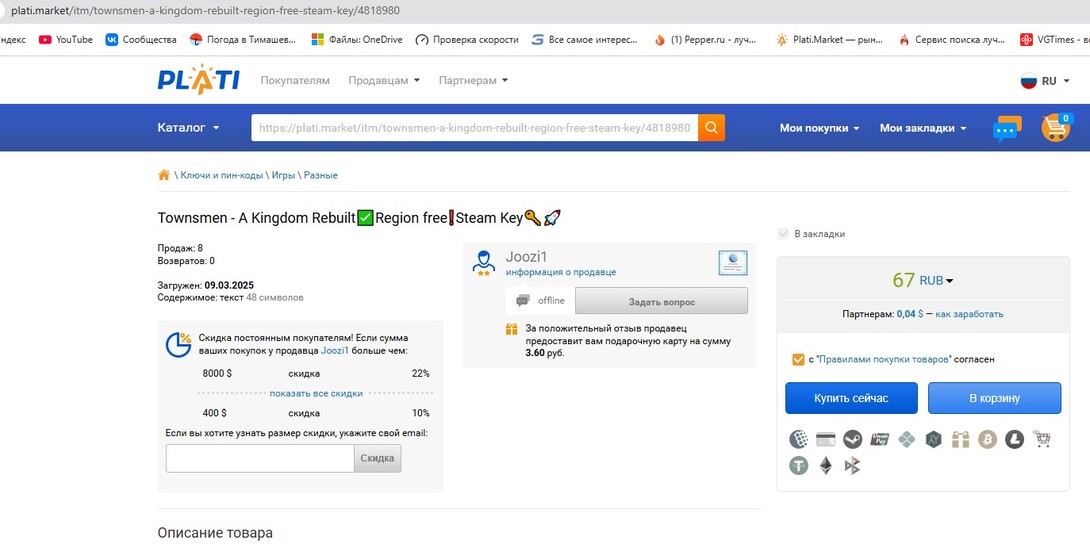Expand the Партнерам menu
1090x544 pixels.
point(473,81)
